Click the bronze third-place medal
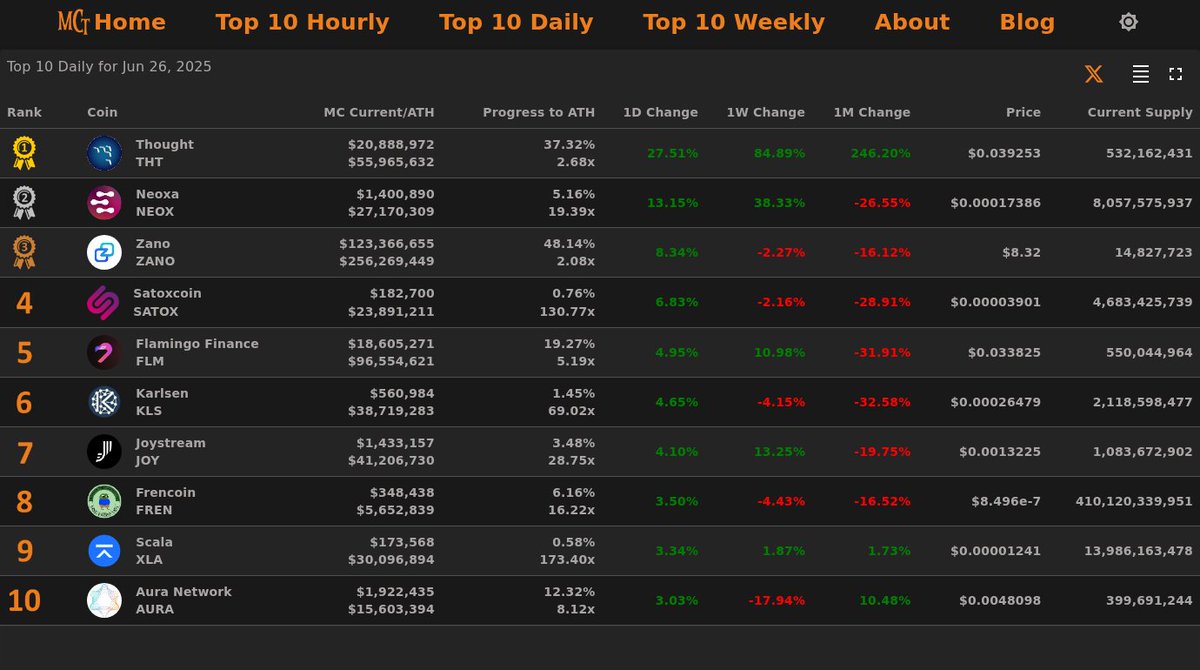1200x670 pixels. point(24,253)
